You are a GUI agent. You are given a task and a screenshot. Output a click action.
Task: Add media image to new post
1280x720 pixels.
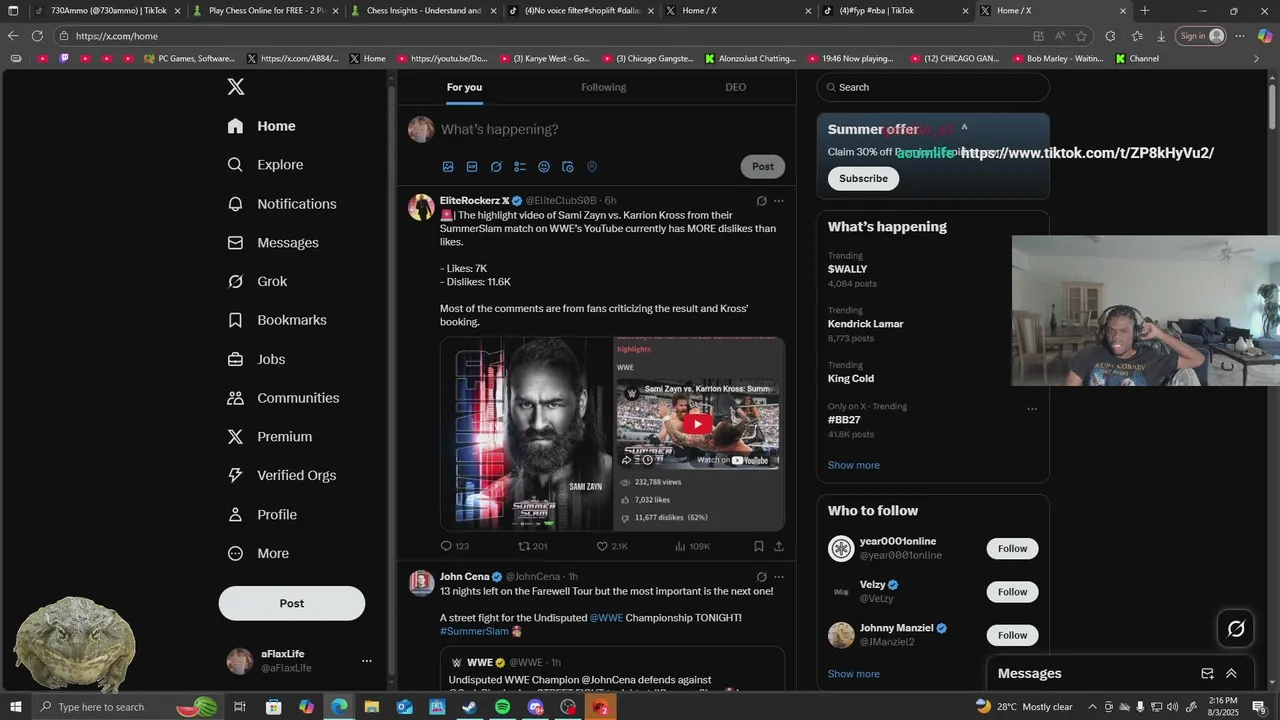448,167
